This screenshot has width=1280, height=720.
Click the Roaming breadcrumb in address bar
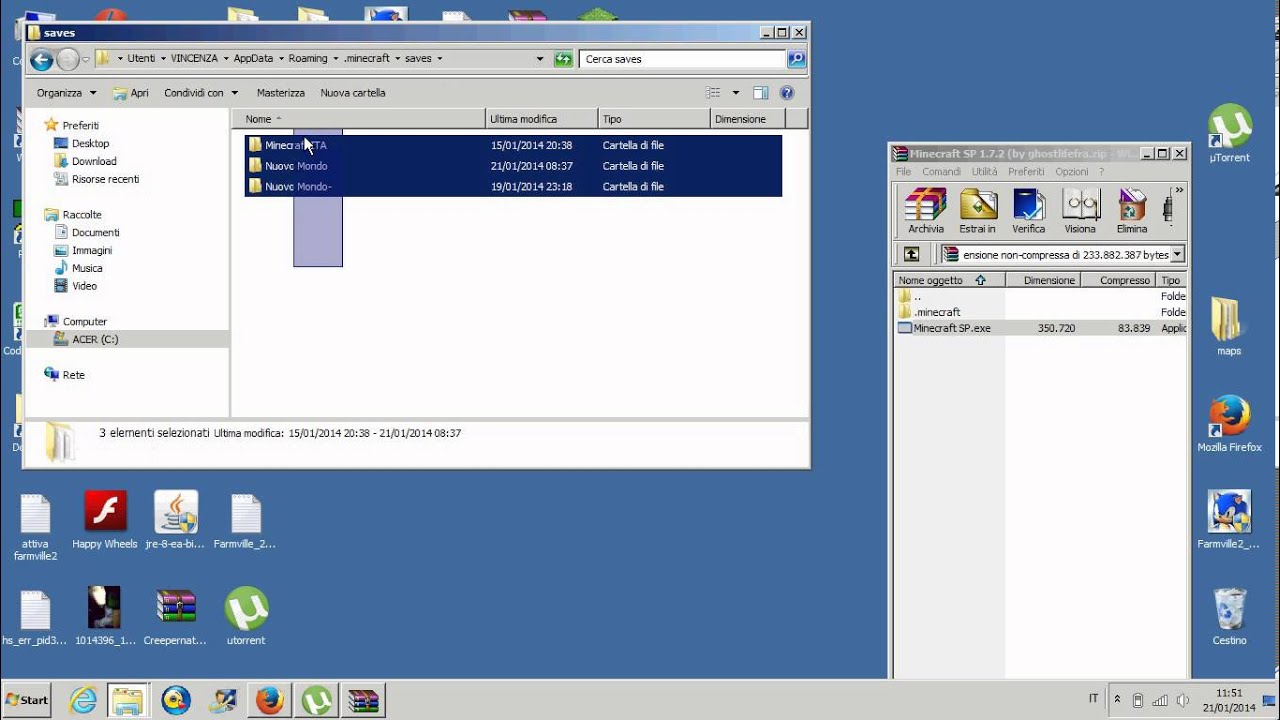click(308, 59)
